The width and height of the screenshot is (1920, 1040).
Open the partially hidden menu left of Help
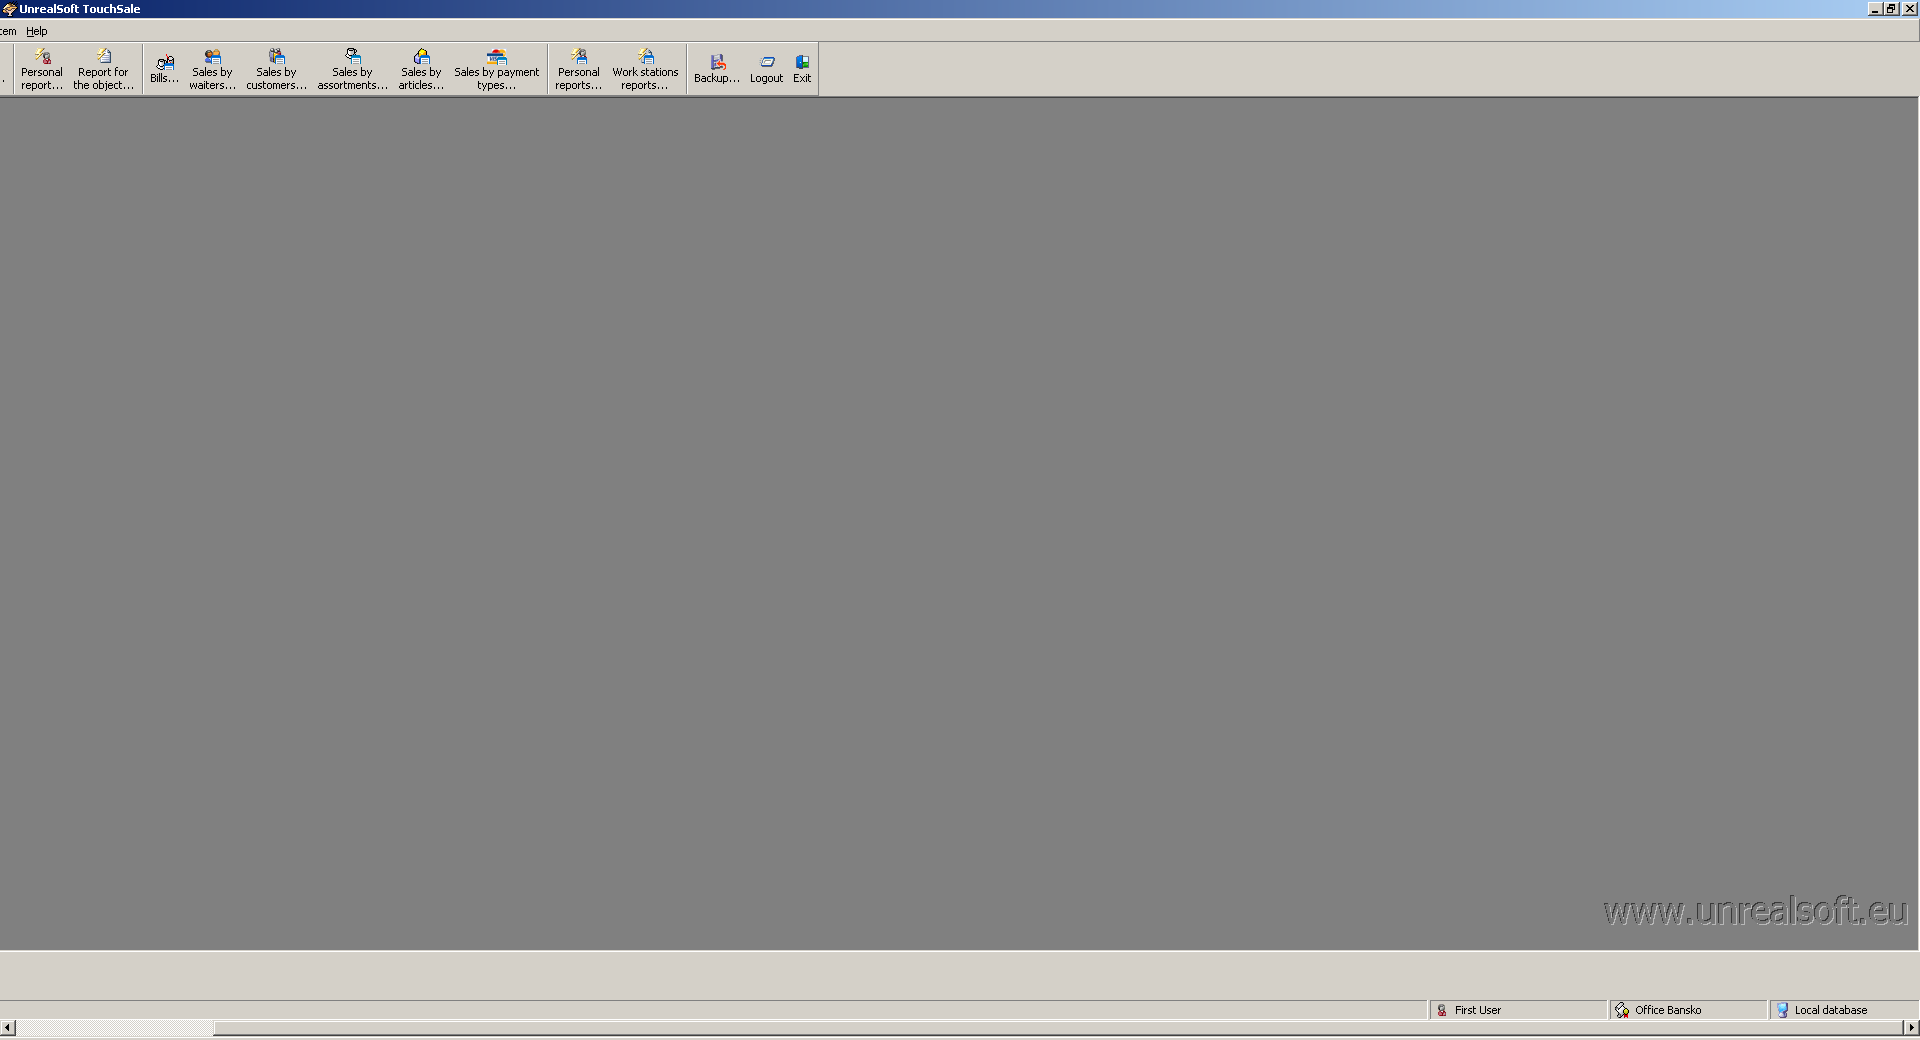8,31
